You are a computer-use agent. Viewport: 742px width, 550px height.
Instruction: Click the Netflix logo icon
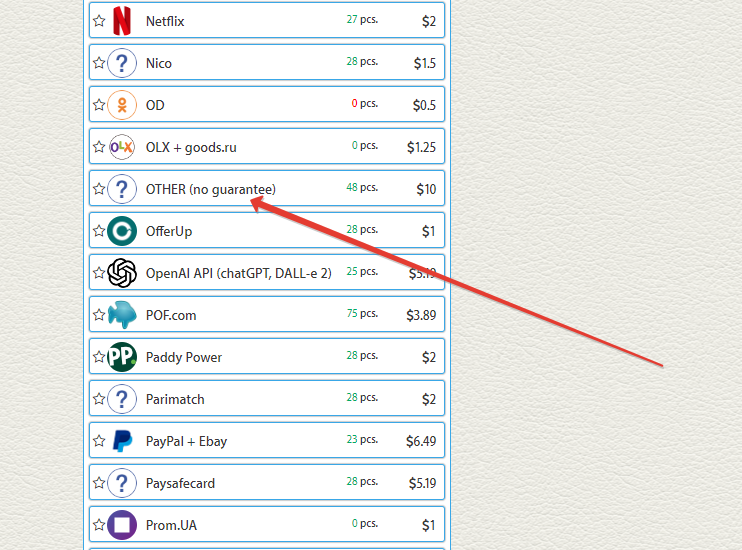click(122, 21)
